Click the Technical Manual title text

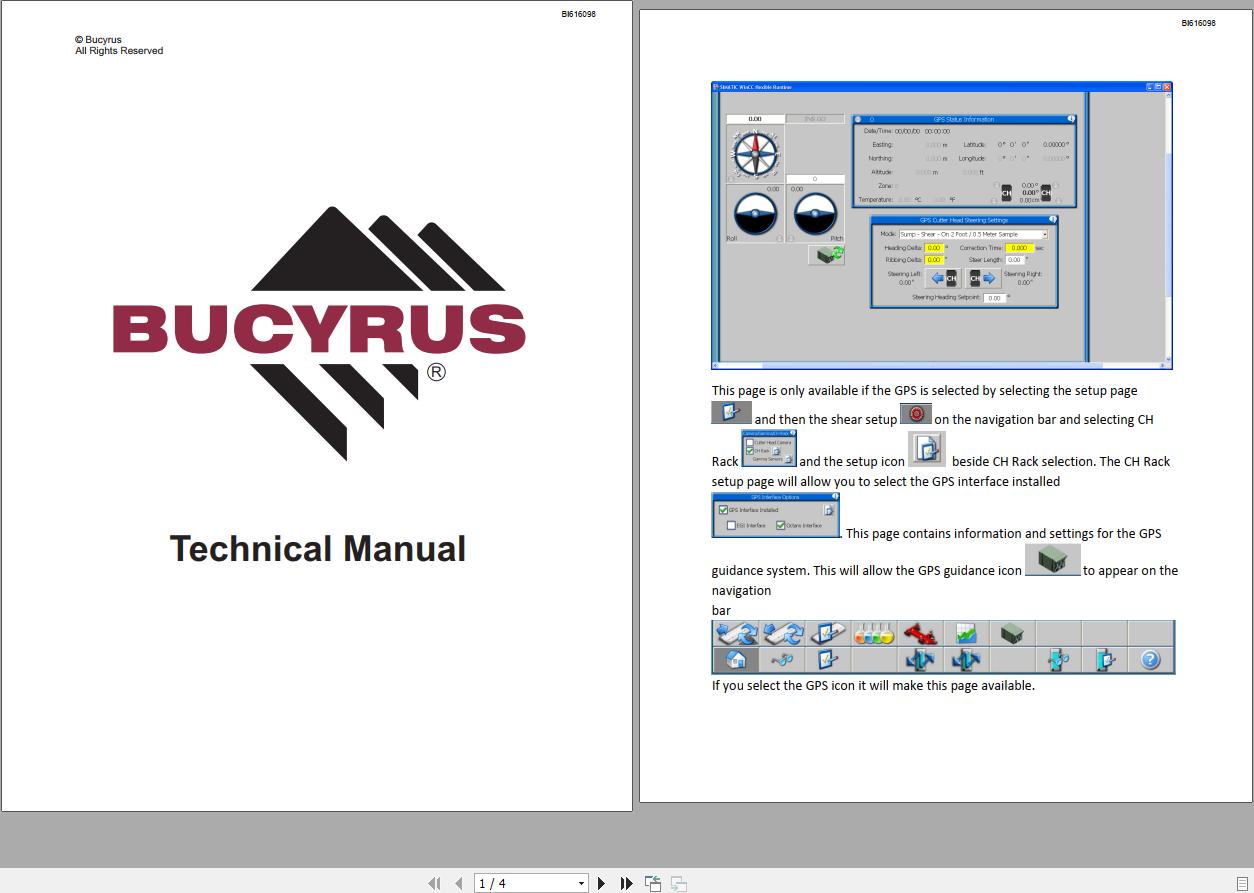pyautogui.click(x=318, y=548)
